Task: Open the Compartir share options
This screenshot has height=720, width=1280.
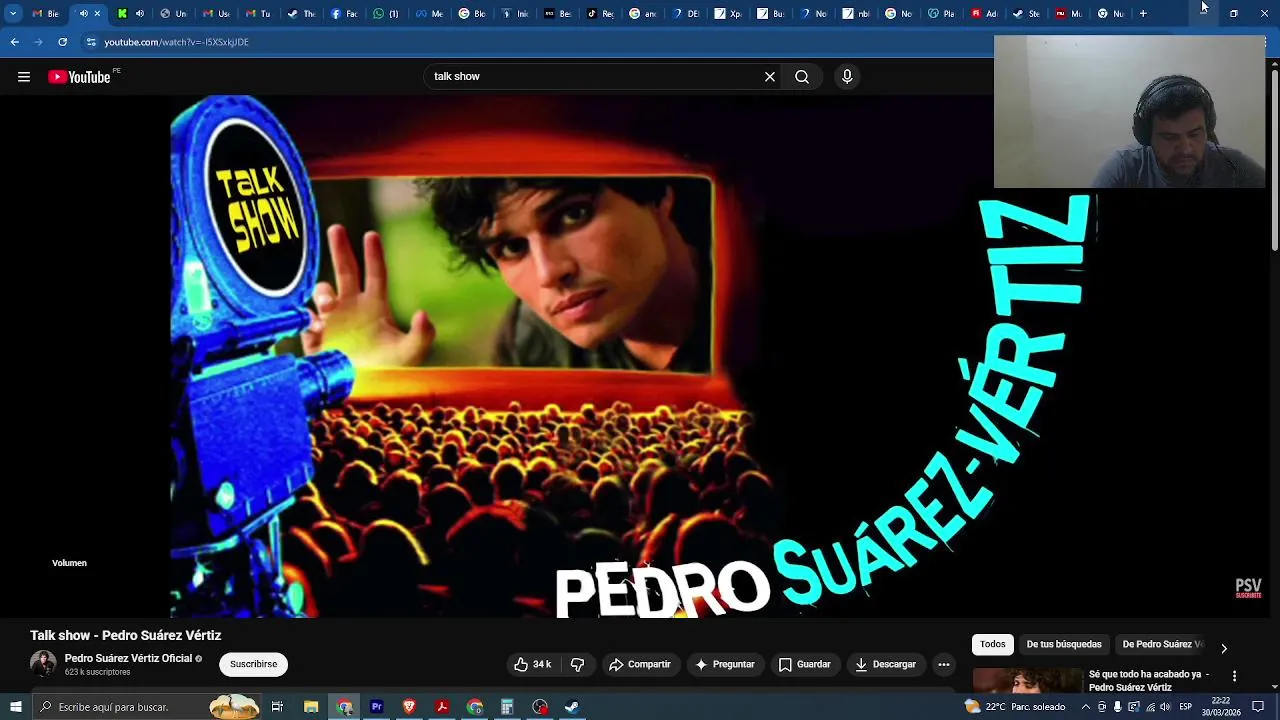Action: tap(640, 664)
